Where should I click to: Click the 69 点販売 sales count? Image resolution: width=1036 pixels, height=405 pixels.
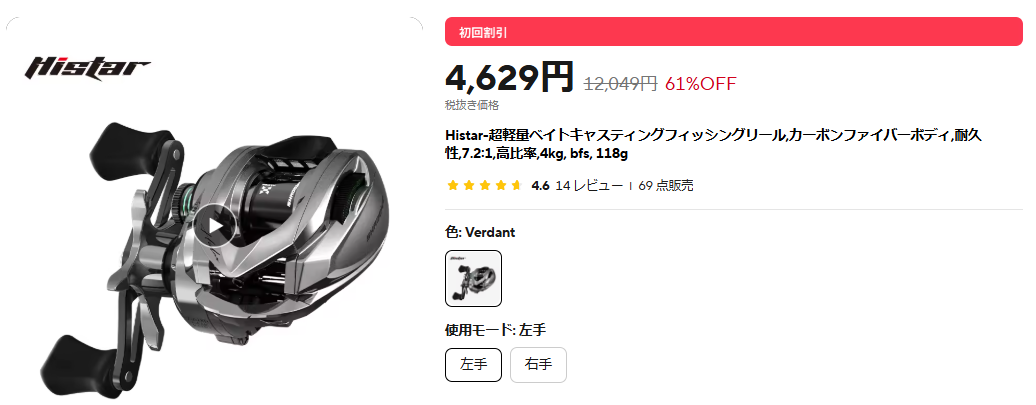[666, 186]
